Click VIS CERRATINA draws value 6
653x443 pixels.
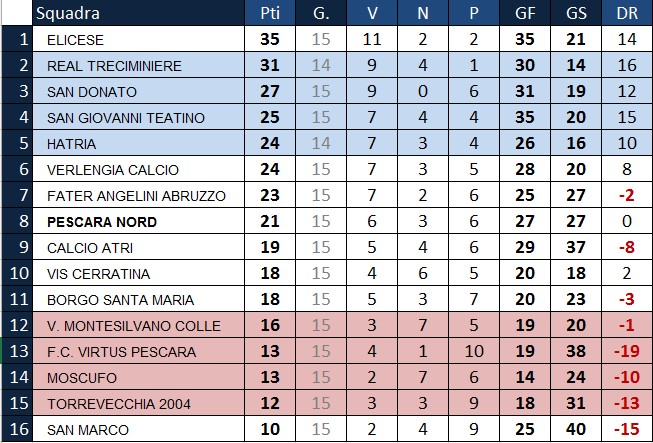[x=423, y=274]
